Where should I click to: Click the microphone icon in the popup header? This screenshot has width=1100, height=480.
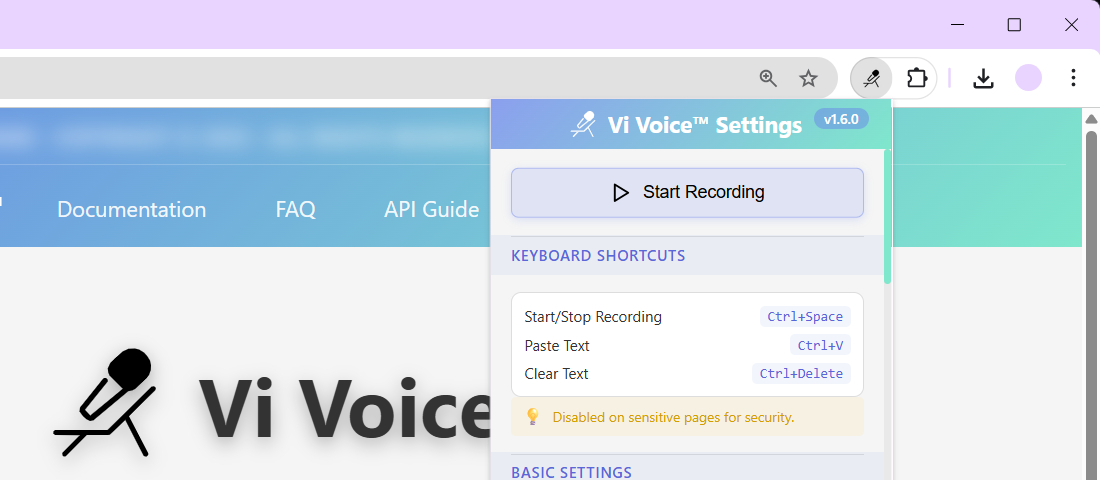tap(584, 125)
